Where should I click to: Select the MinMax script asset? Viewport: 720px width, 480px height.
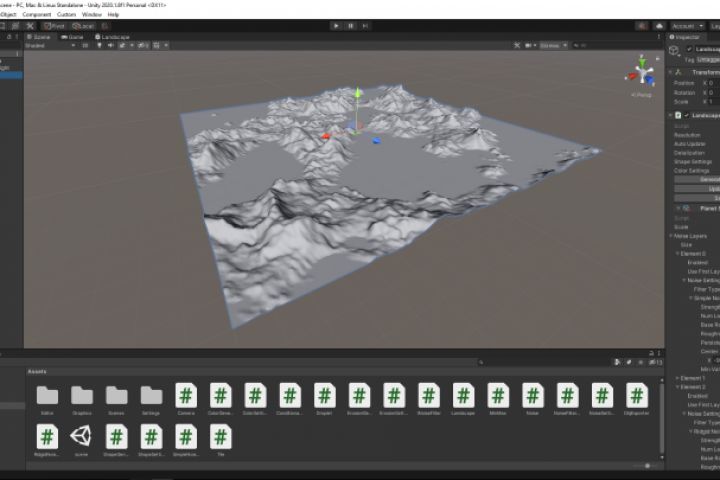coord(498,399)
